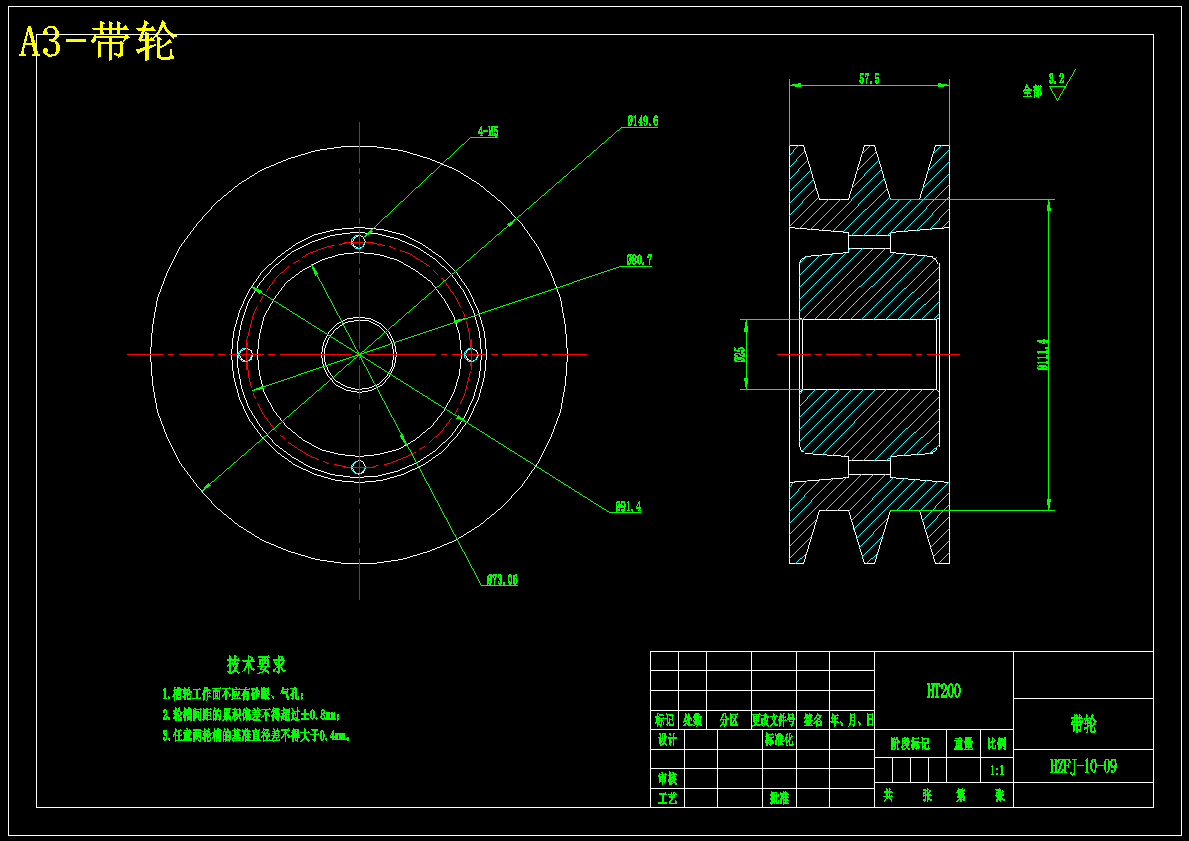Click the yellow "A3-带轮" sheet title

[97, 42]
